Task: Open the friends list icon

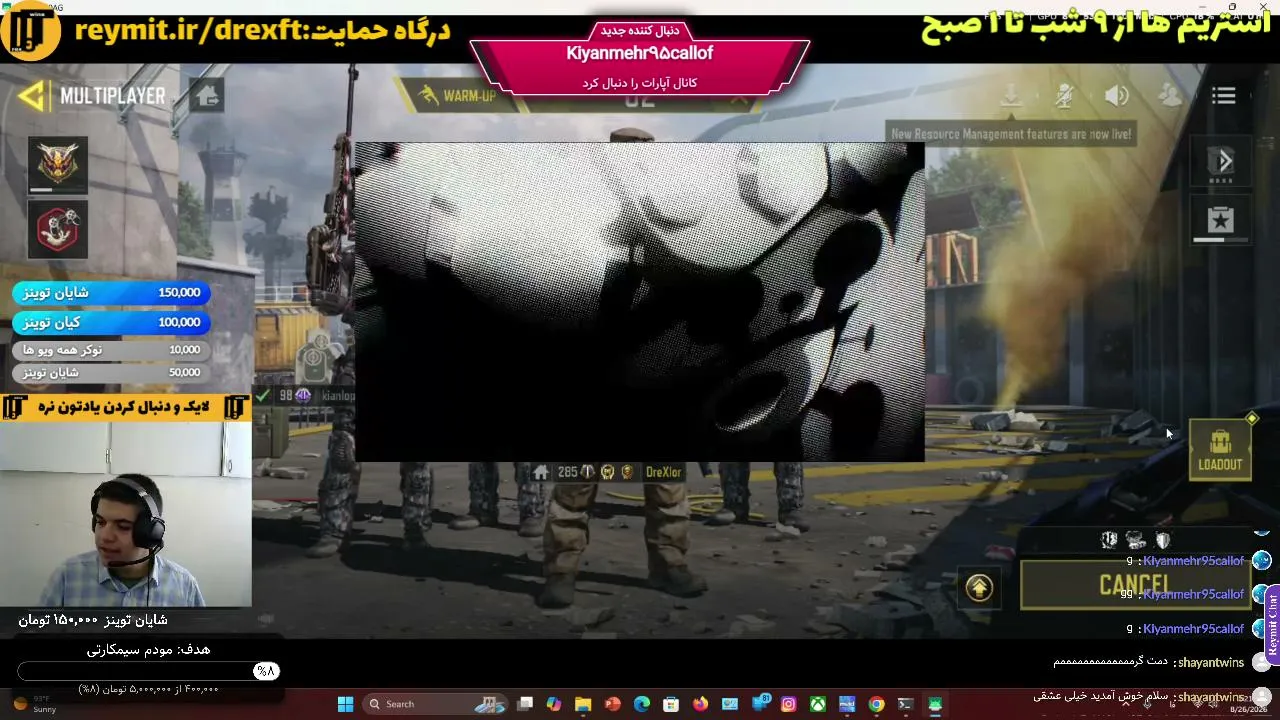Action: click(x=1170, y=96)
